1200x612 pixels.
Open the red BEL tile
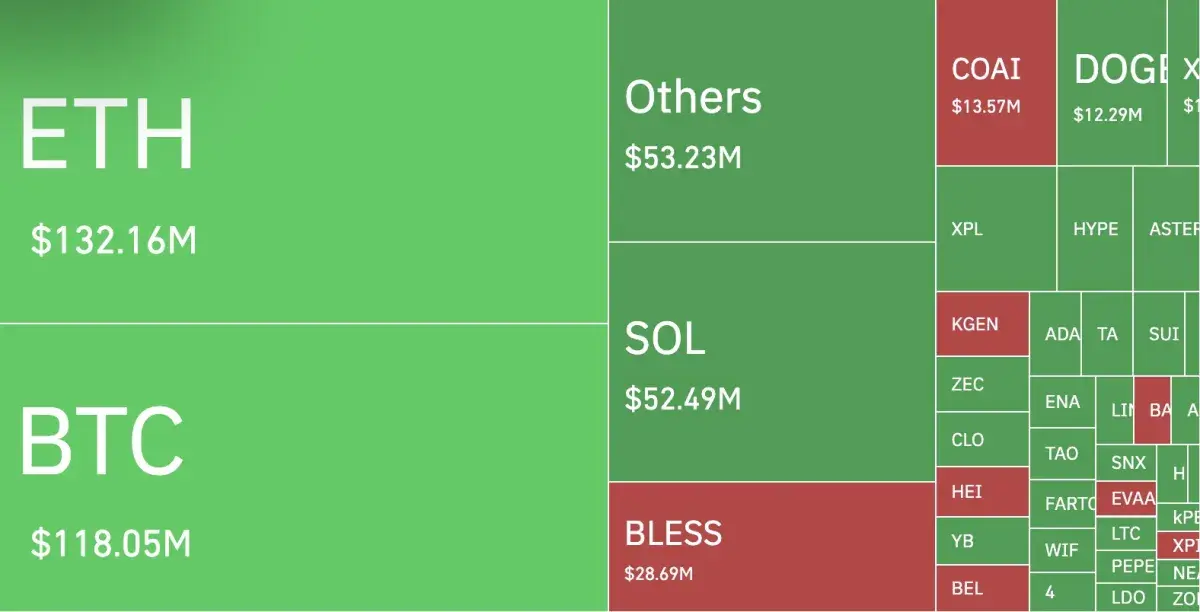[982, 588]
